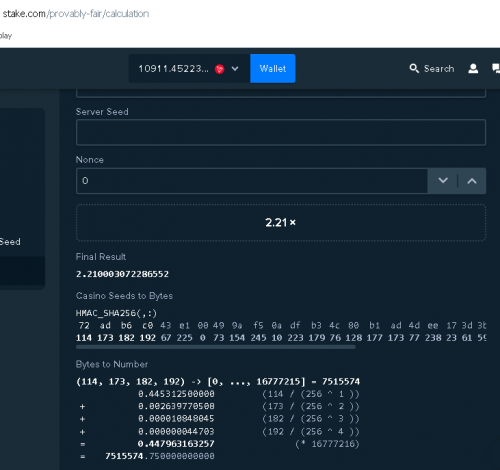The height and width of the screenshot is (470, 500).
Task: Click the stake.com address bar URL
Action: [76, 14]
